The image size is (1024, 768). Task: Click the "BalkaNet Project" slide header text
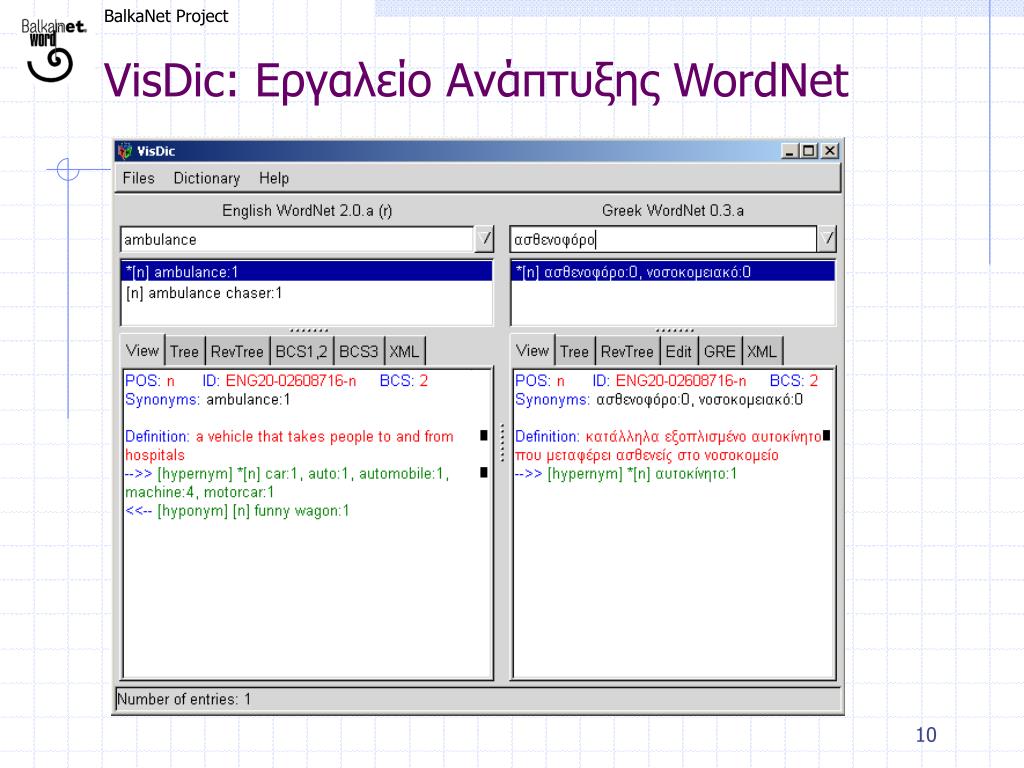(166, 16)
